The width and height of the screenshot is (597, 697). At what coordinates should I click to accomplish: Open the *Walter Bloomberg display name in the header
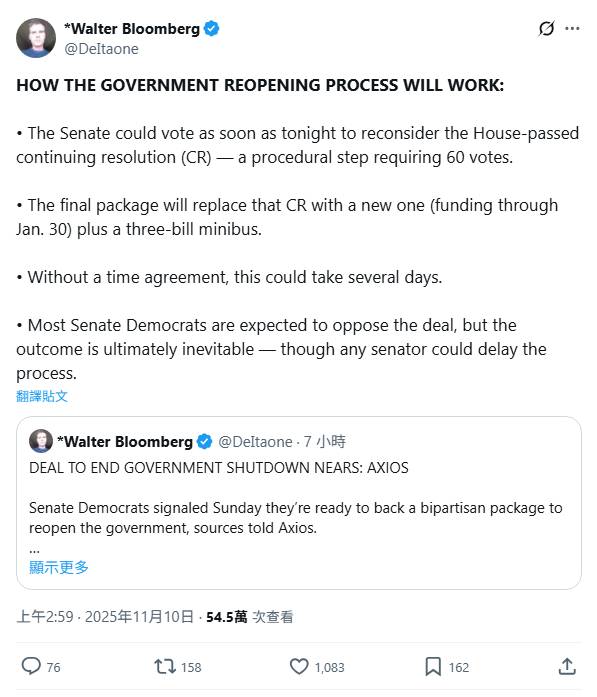(132, 28)
